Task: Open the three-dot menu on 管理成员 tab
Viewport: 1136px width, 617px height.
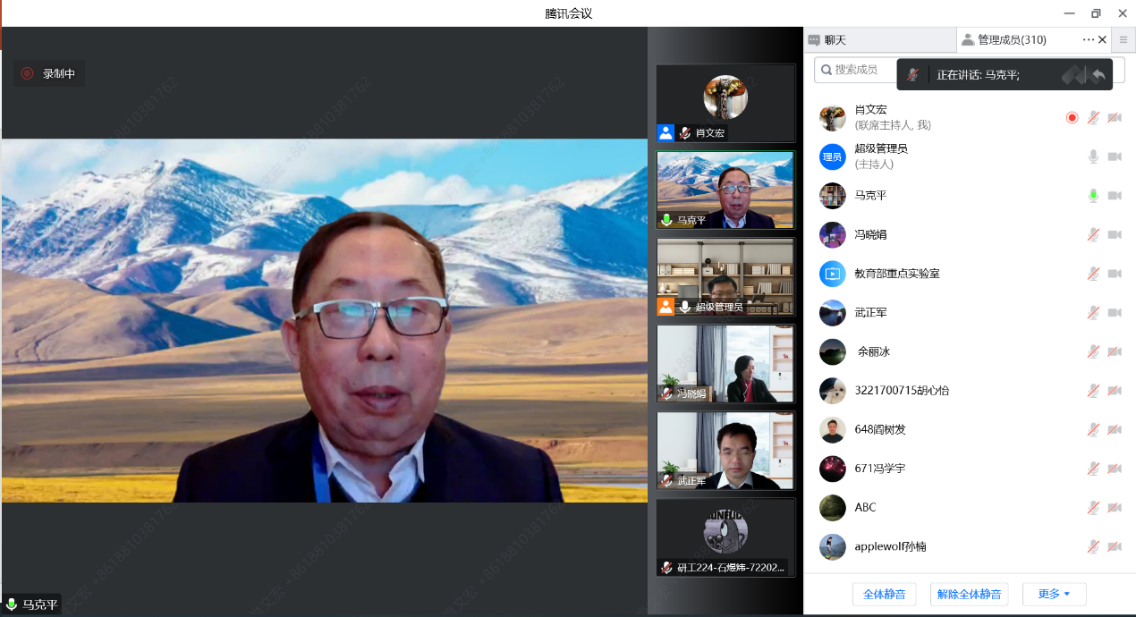Action: (1088, 40)
